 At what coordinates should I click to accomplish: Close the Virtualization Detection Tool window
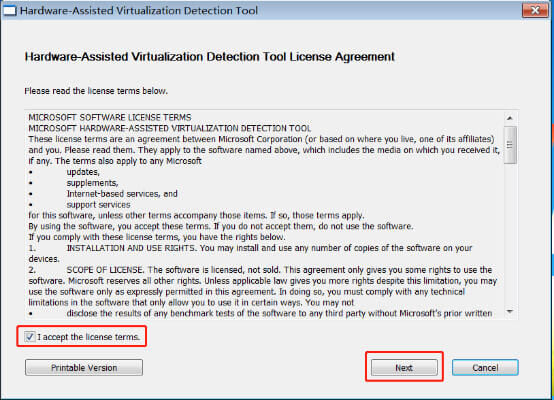pos(535,10)
